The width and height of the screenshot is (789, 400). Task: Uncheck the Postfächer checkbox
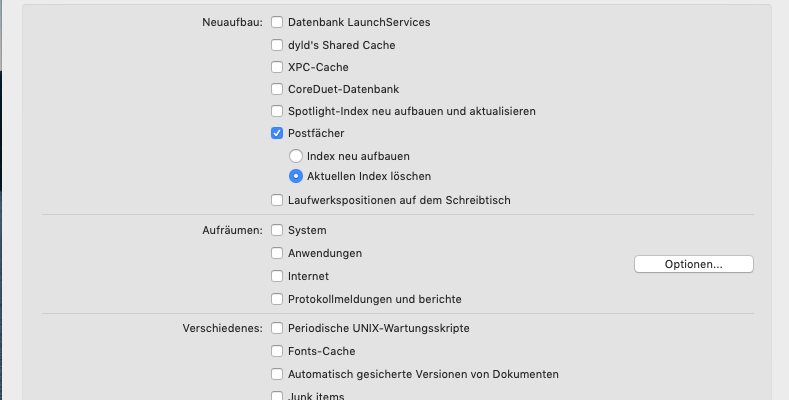277,133
